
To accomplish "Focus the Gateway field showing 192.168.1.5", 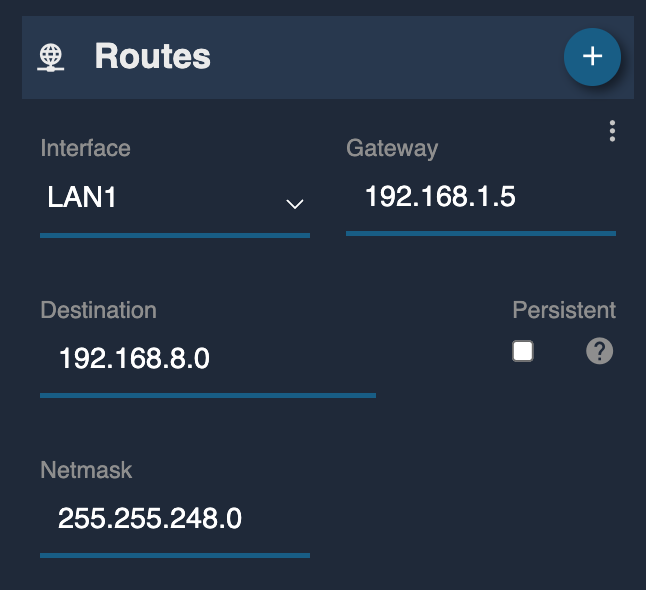I will coord(481,197).
